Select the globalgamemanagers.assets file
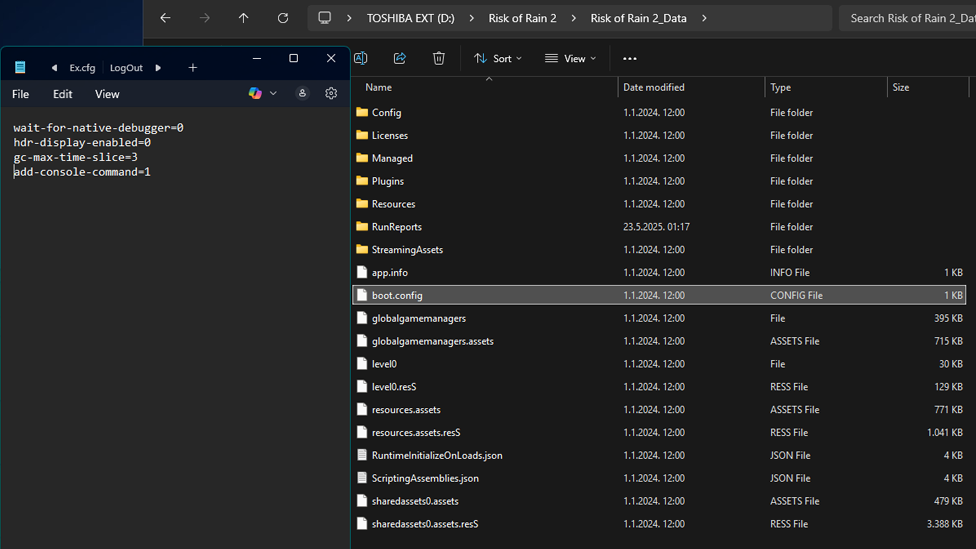The height and width of the screenshot is (549, 976). pyautogui.click(x=659, y=341)
